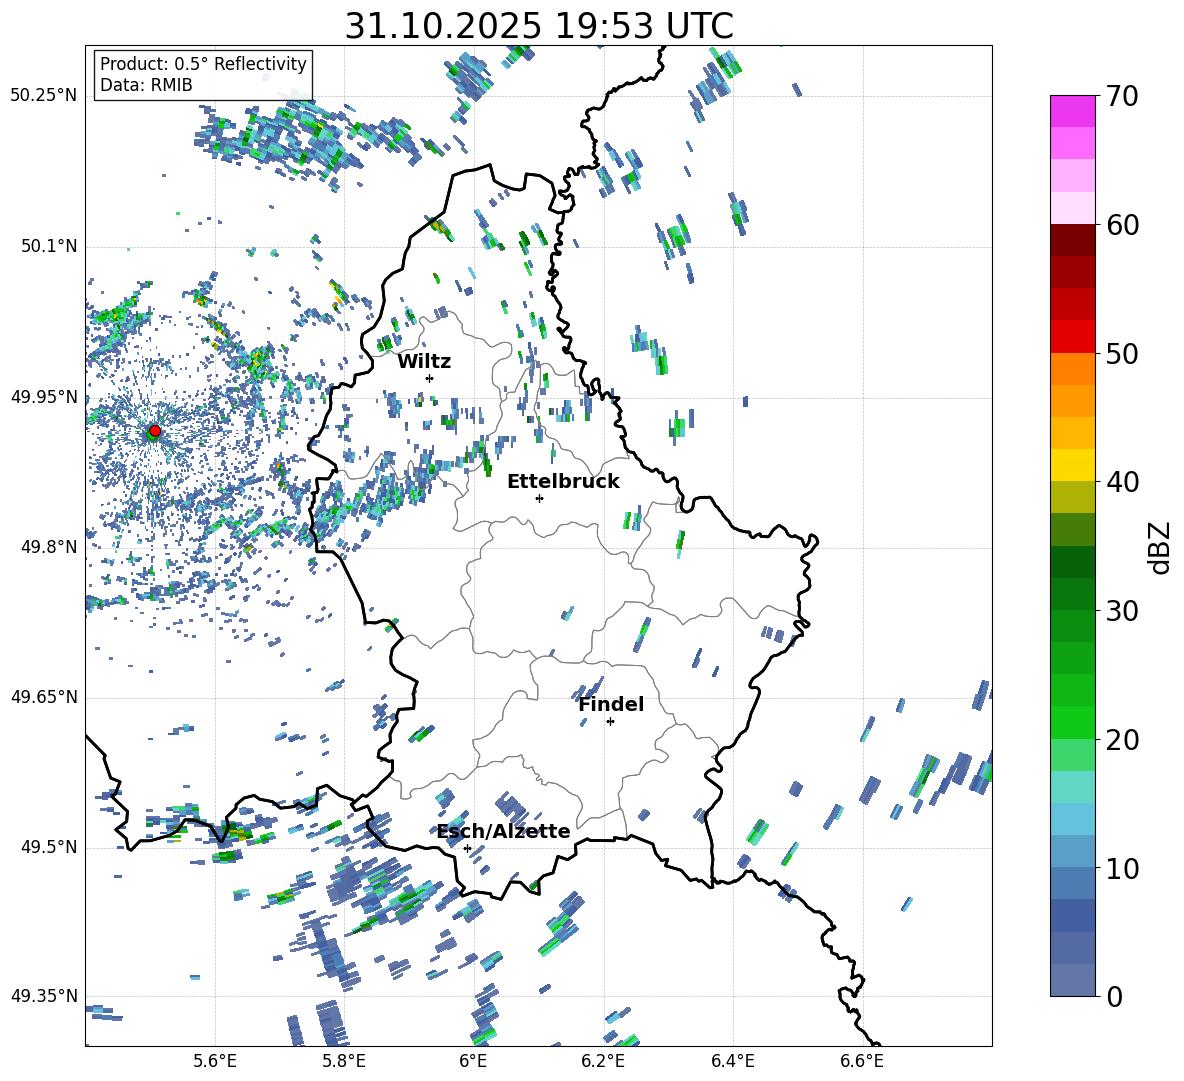Click the 5.6°E longitude label

215,1061
